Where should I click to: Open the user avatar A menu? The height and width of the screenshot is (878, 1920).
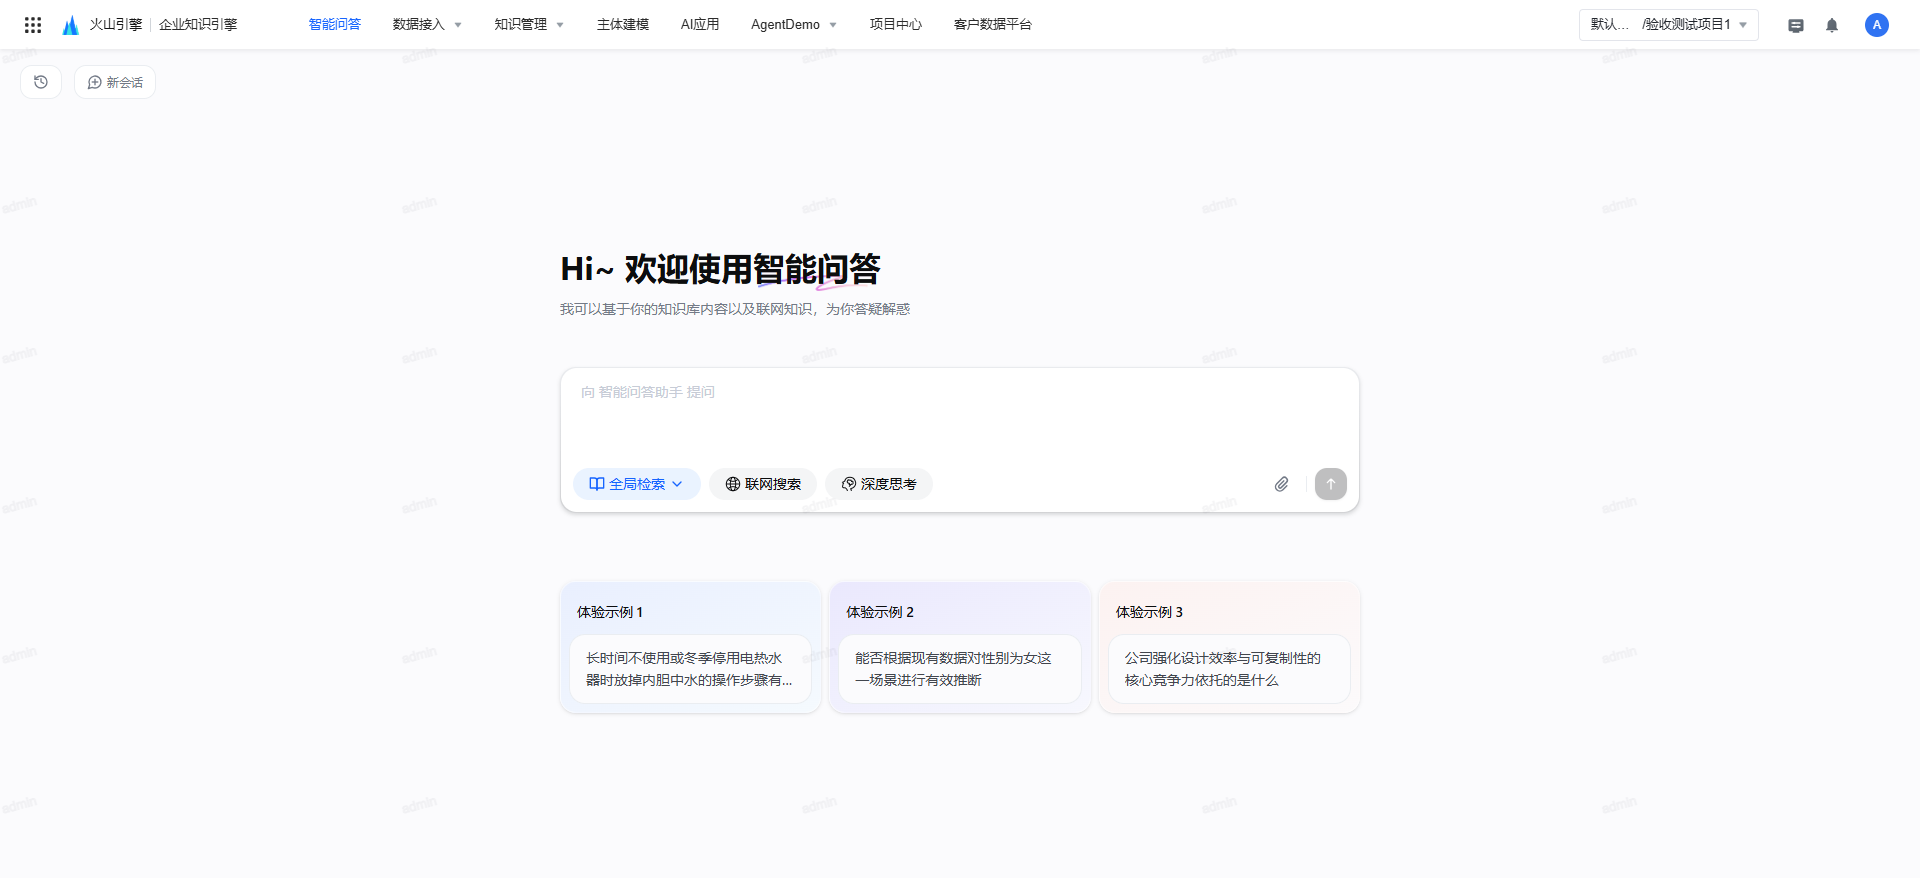click(x=1877, y=25)
